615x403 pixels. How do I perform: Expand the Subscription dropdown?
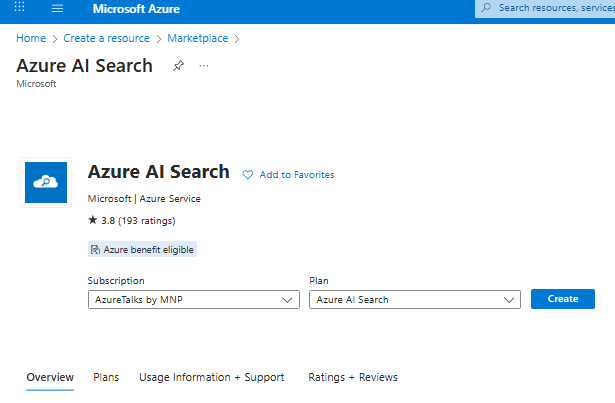(193, 299)
